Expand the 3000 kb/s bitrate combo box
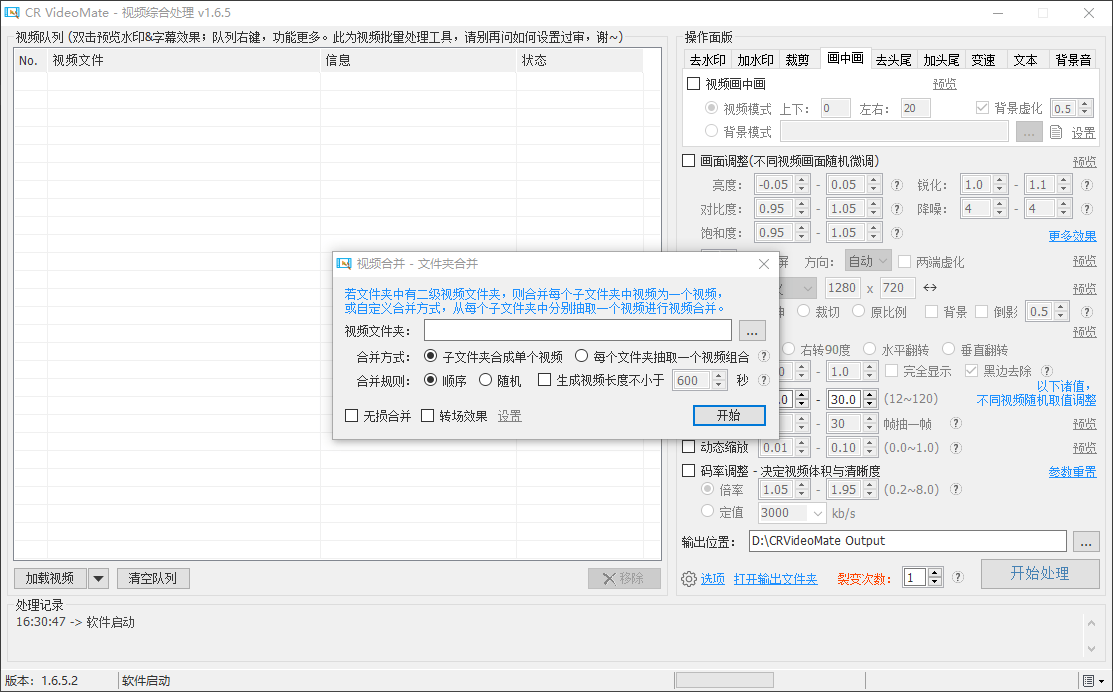This screenshot has width=1113, height=692. click(x=817, y=513)
